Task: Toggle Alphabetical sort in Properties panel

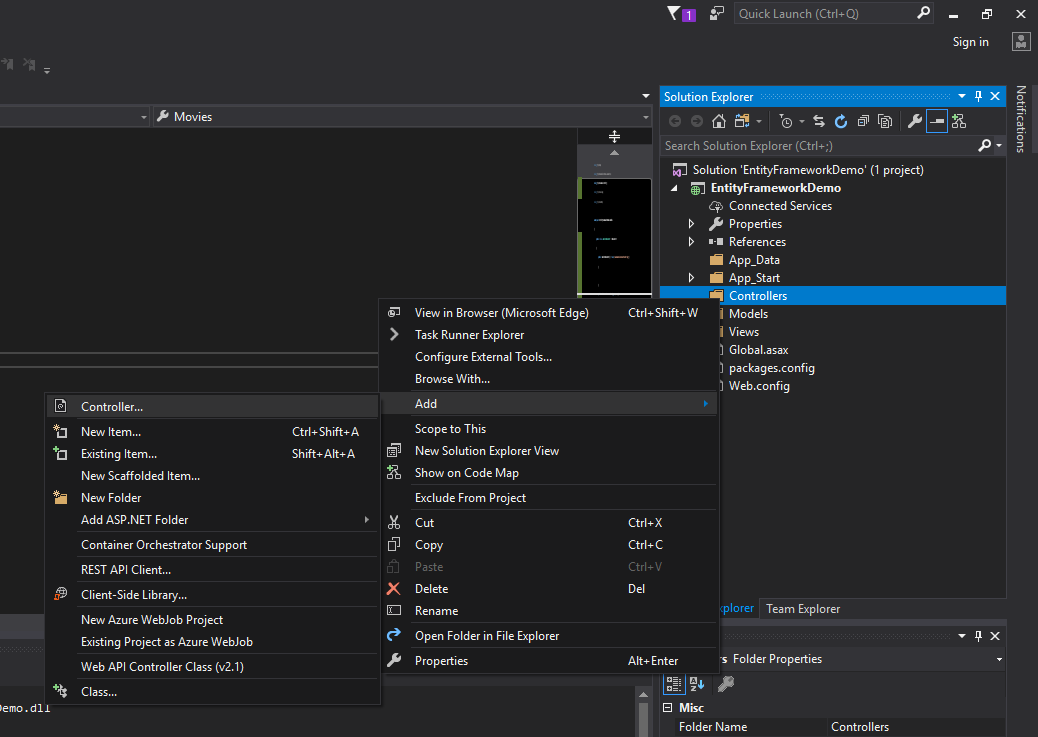Action: tap(696, 683)
